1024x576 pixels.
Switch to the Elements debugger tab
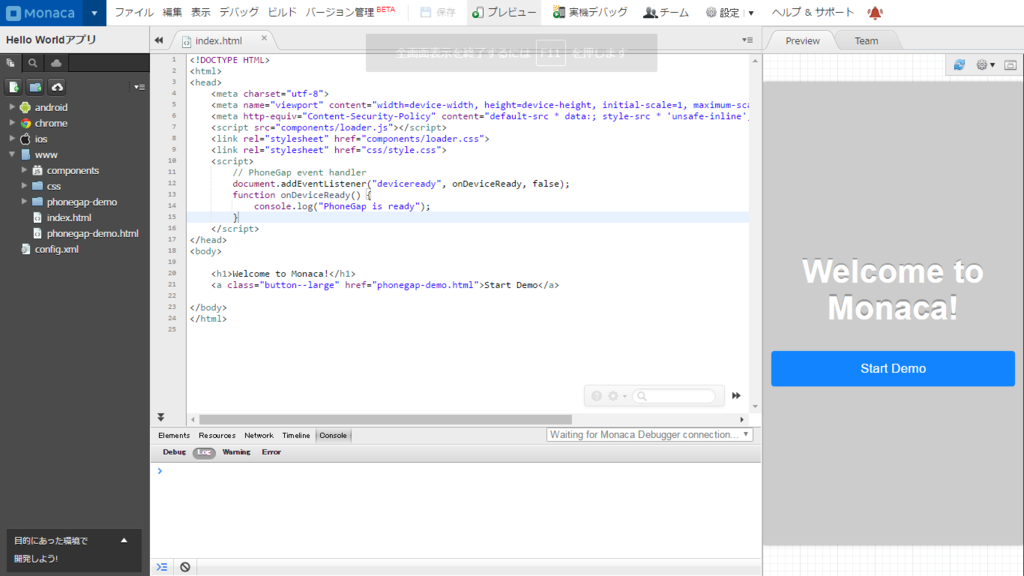pos(174,436)
